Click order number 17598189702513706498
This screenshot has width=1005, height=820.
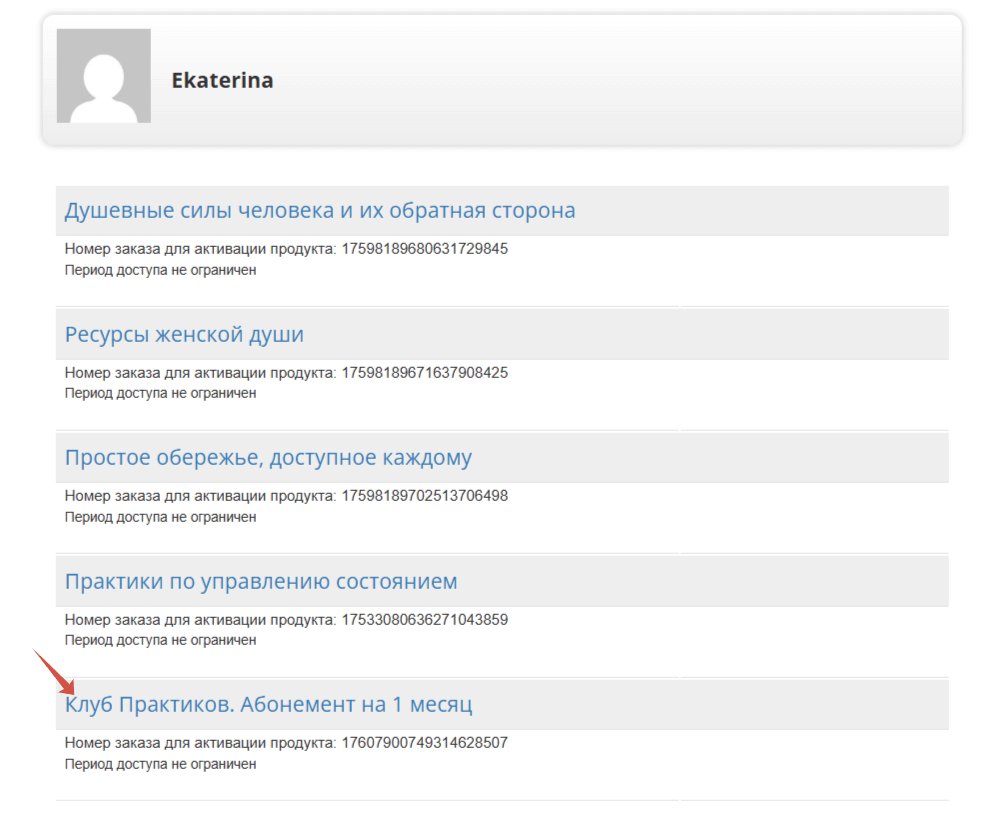[x=424, y=496]
